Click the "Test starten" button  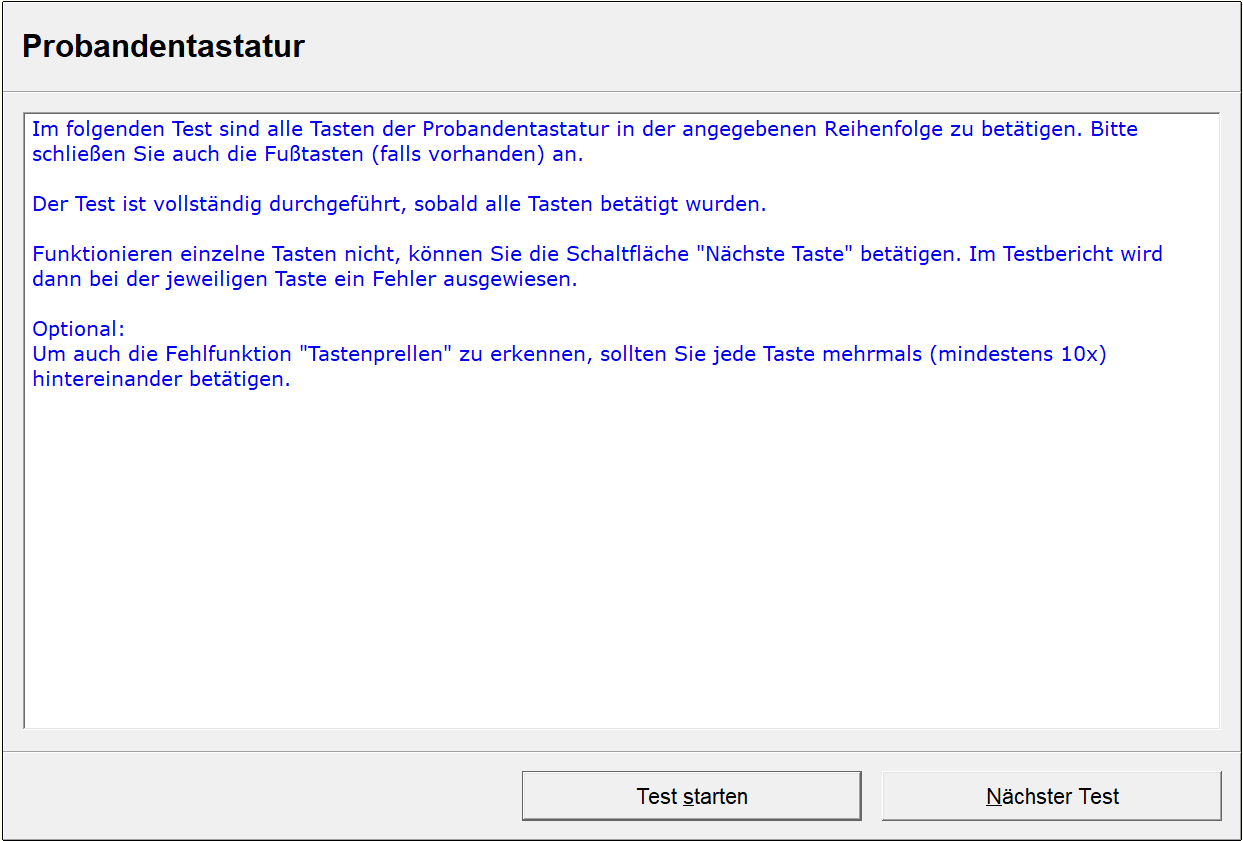coord(691,796)
